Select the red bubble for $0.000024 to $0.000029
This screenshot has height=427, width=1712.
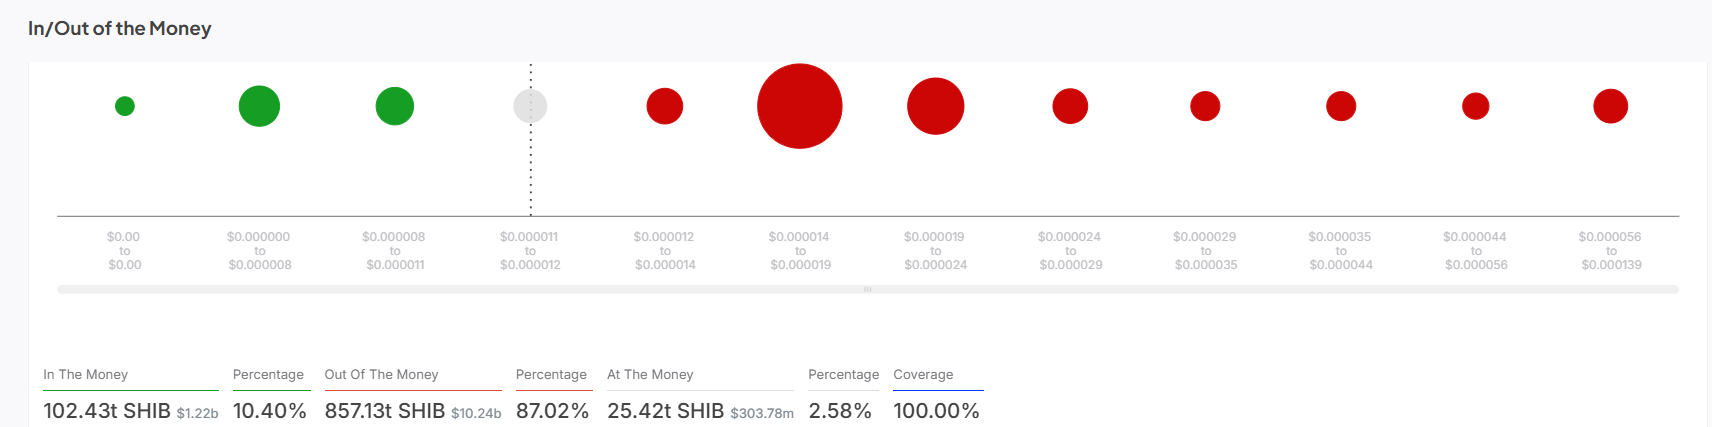1070,106
